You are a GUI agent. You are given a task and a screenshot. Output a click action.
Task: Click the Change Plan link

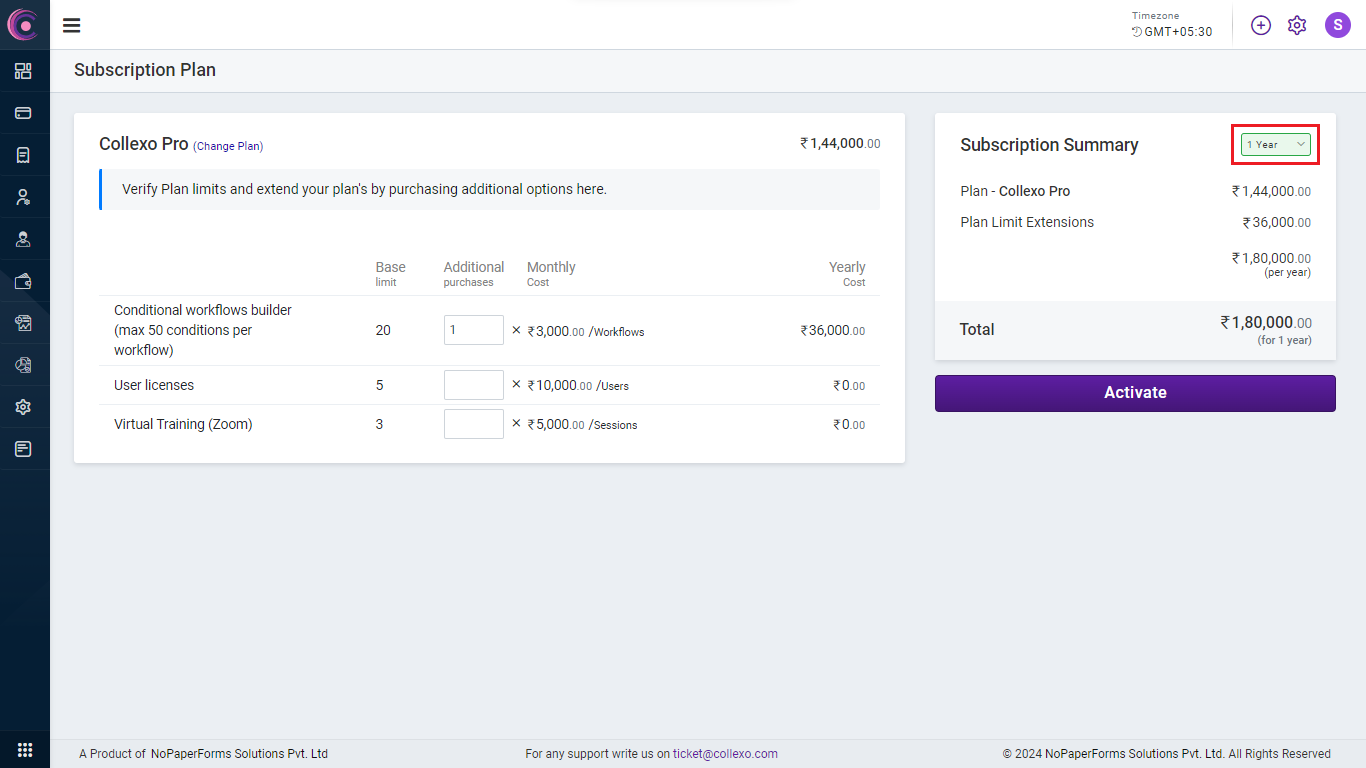[228, 146]
